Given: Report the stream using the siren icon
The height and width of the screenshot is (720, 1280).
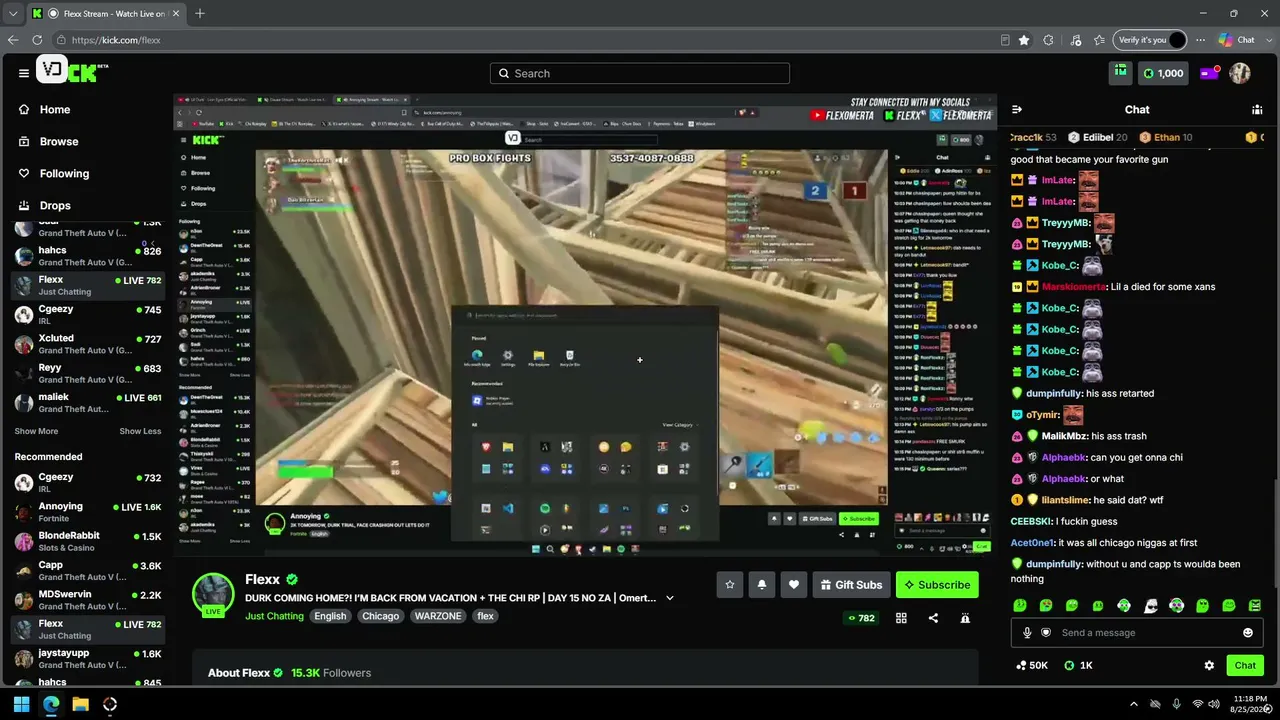Looking at the screenshot, I should coord(965,618).
